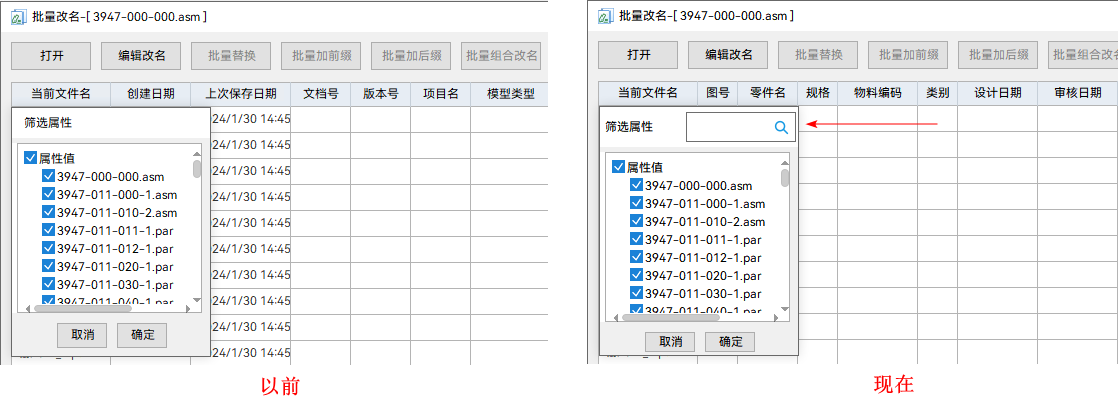Uncheck 3947-011-020-1.par in right panel
Viewport: 1118px width, 396px height.
click(636, 275)
